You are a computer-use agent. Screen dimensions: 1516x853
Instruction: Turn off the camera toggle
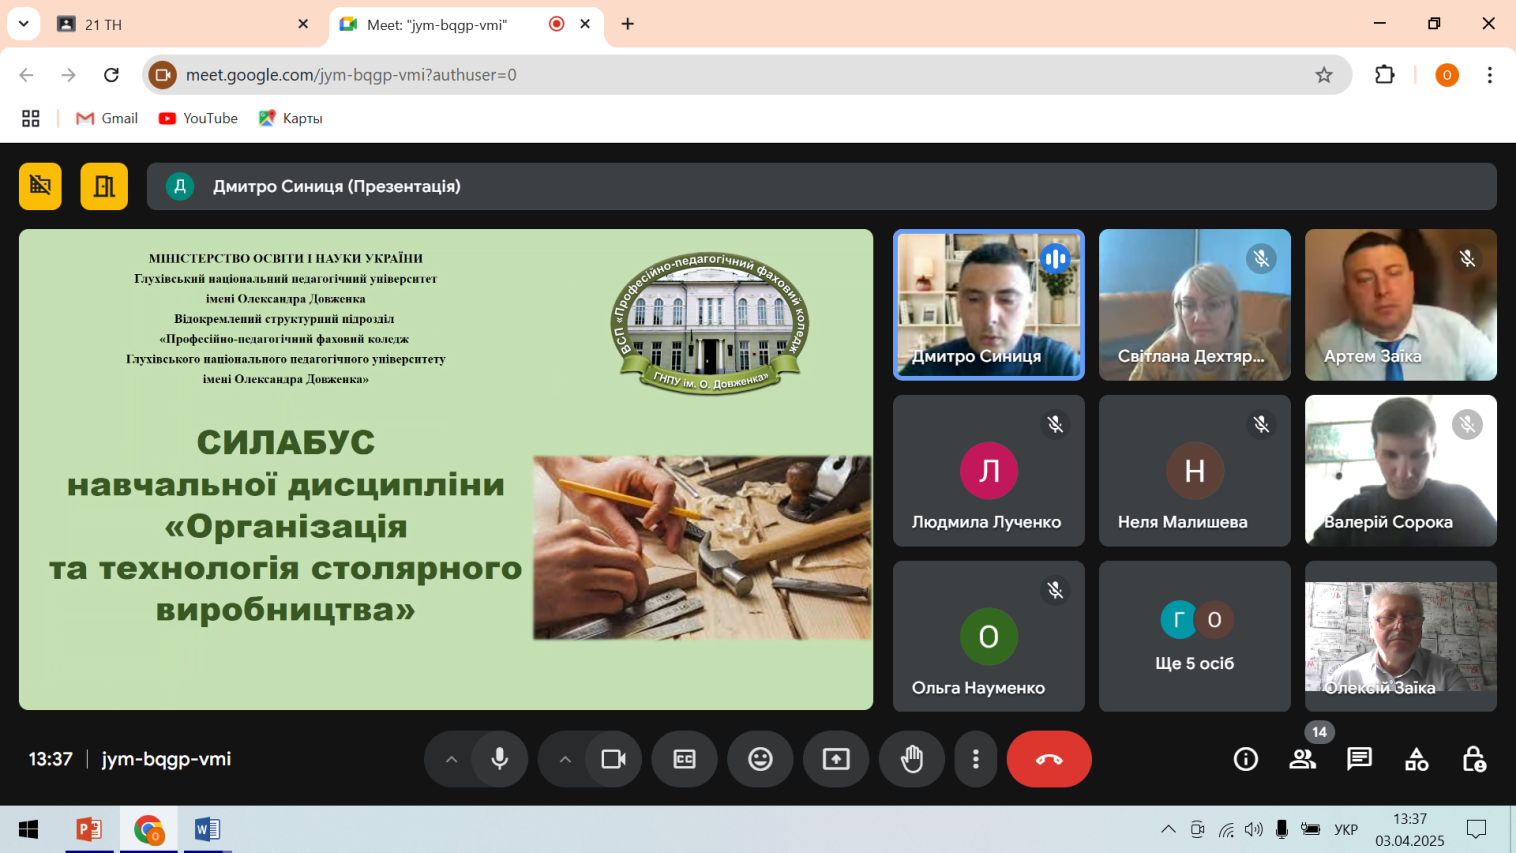613,760
